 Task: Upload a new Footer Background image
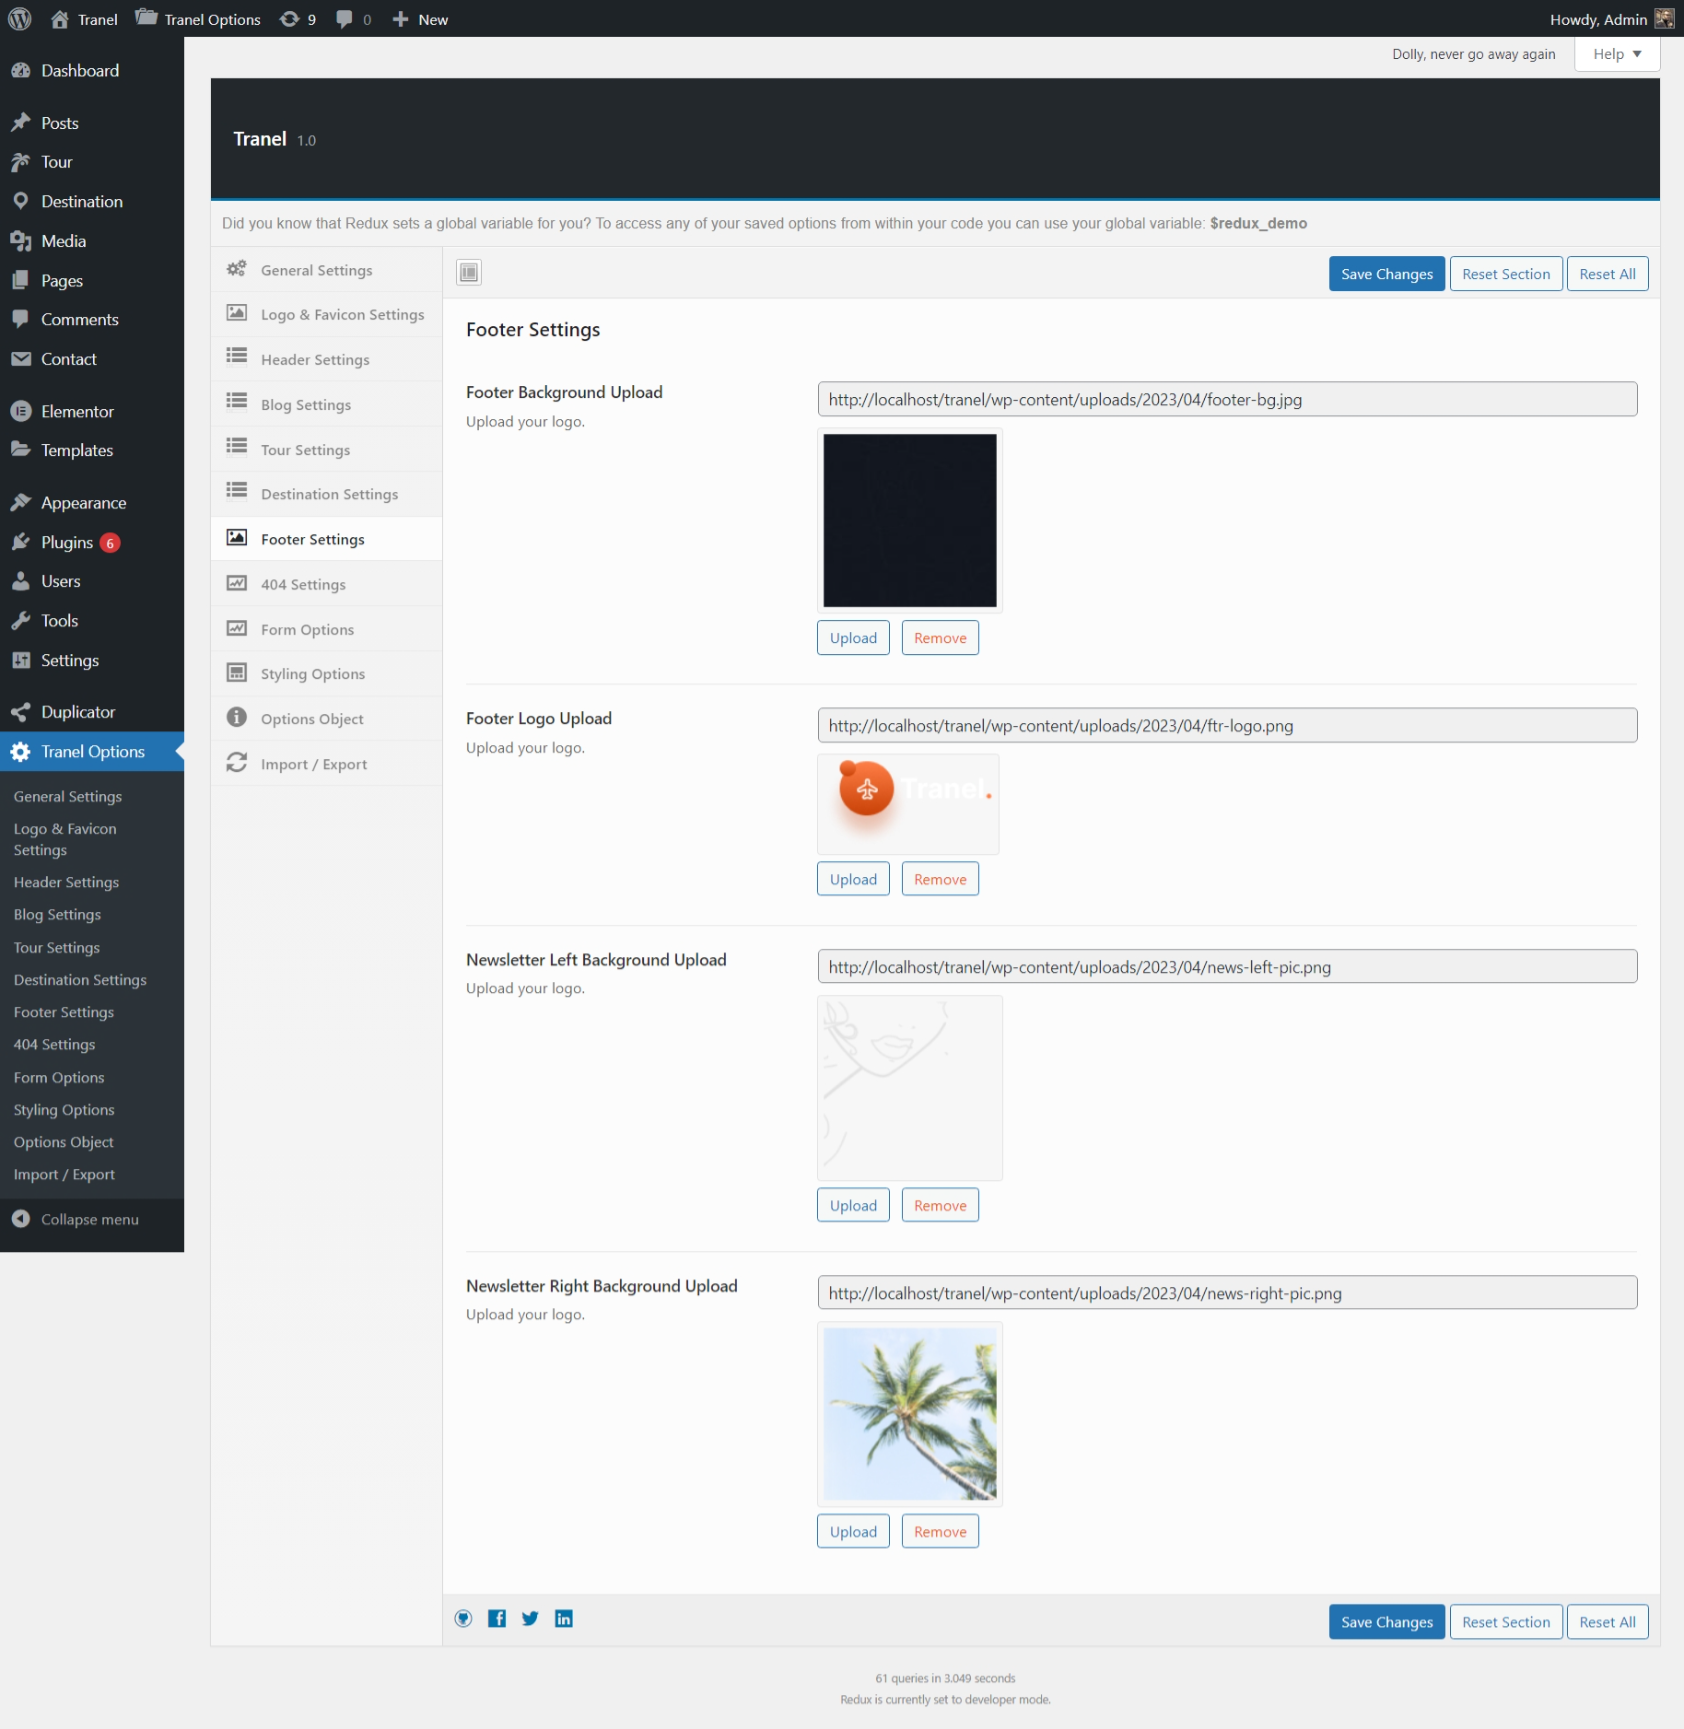point(853,638)
